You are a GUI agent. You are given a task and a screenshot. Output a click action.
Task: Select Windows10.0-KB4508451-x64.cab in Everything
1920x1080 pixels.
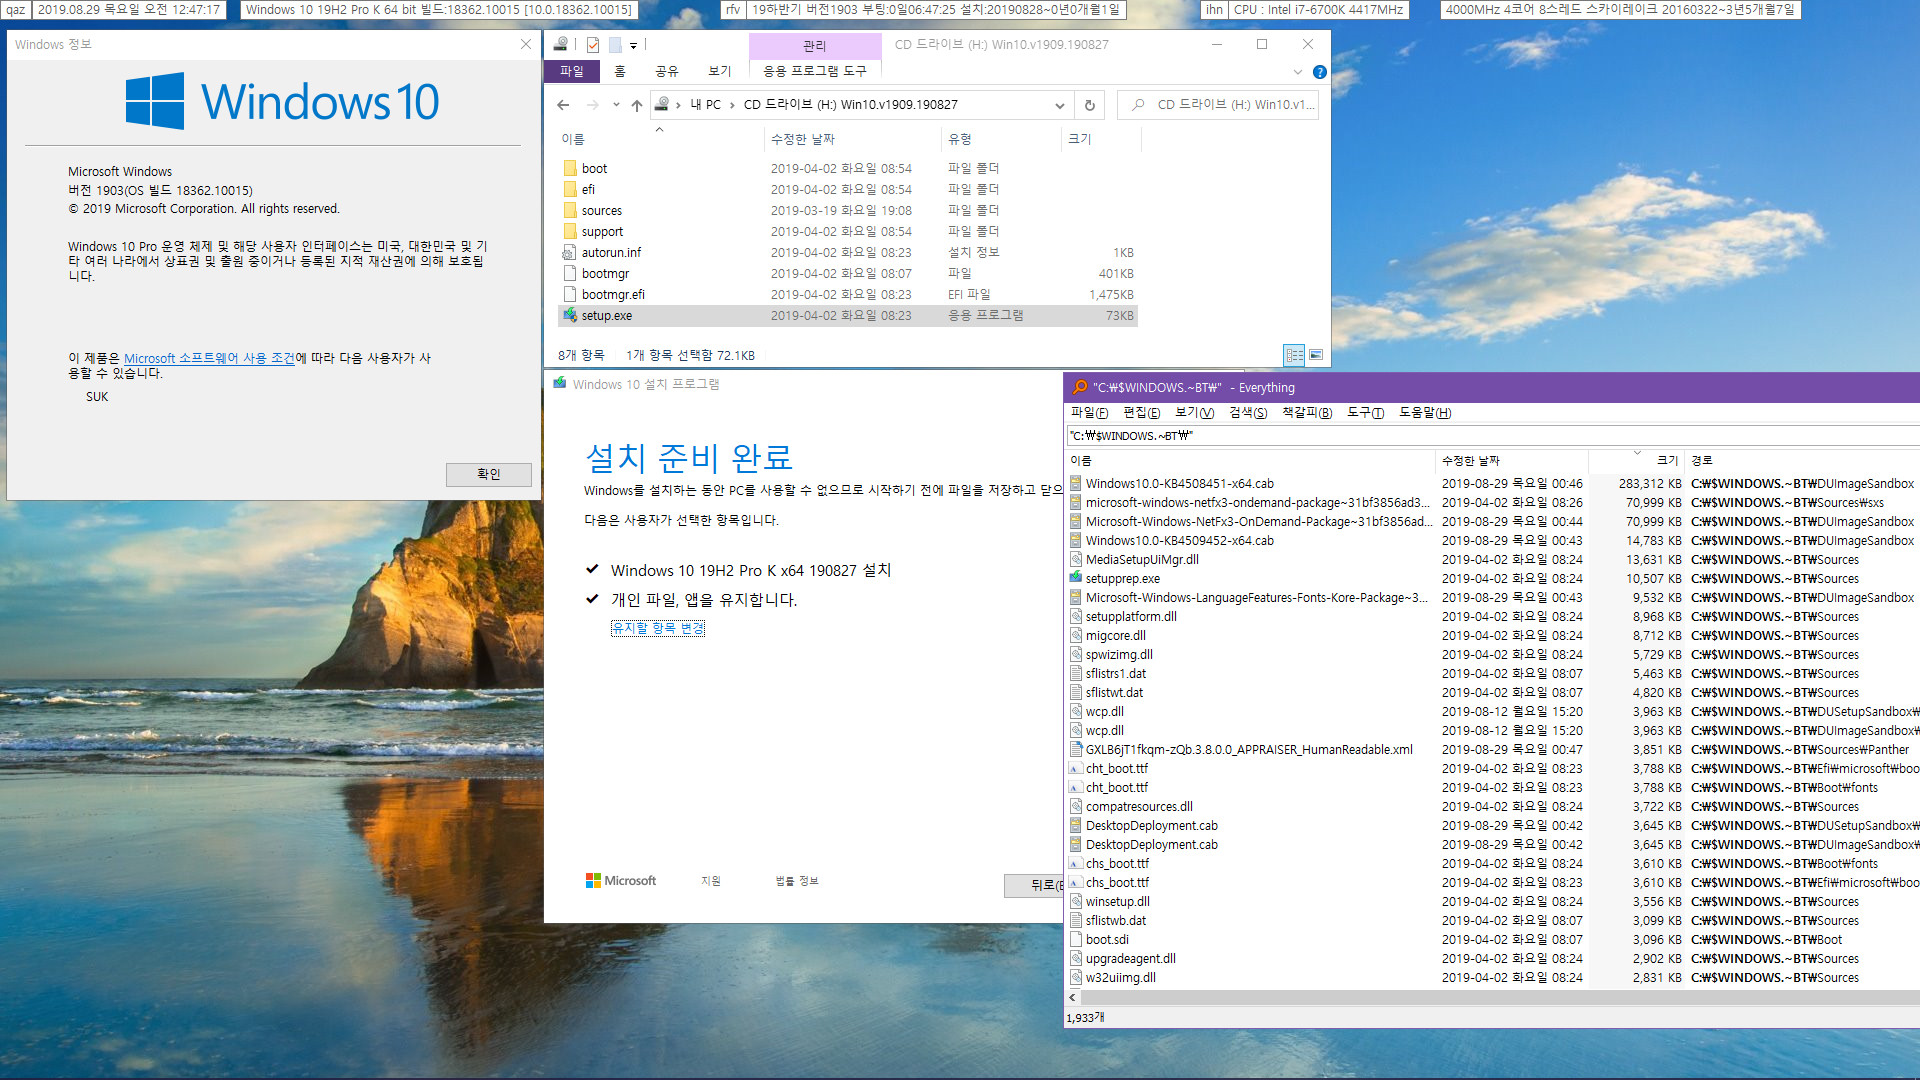click(x=1179, y=483)
